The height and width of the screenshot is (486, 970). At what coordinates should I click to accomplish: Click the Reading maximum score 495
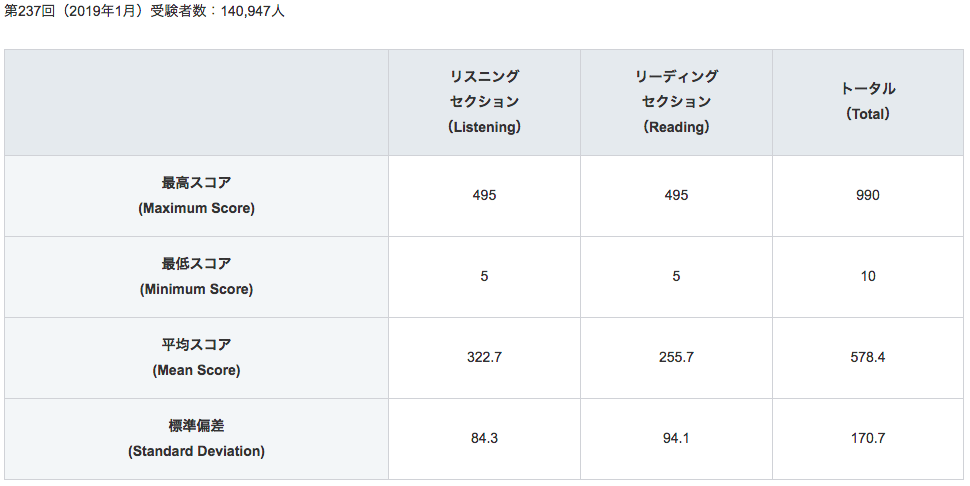click(676, 195)
